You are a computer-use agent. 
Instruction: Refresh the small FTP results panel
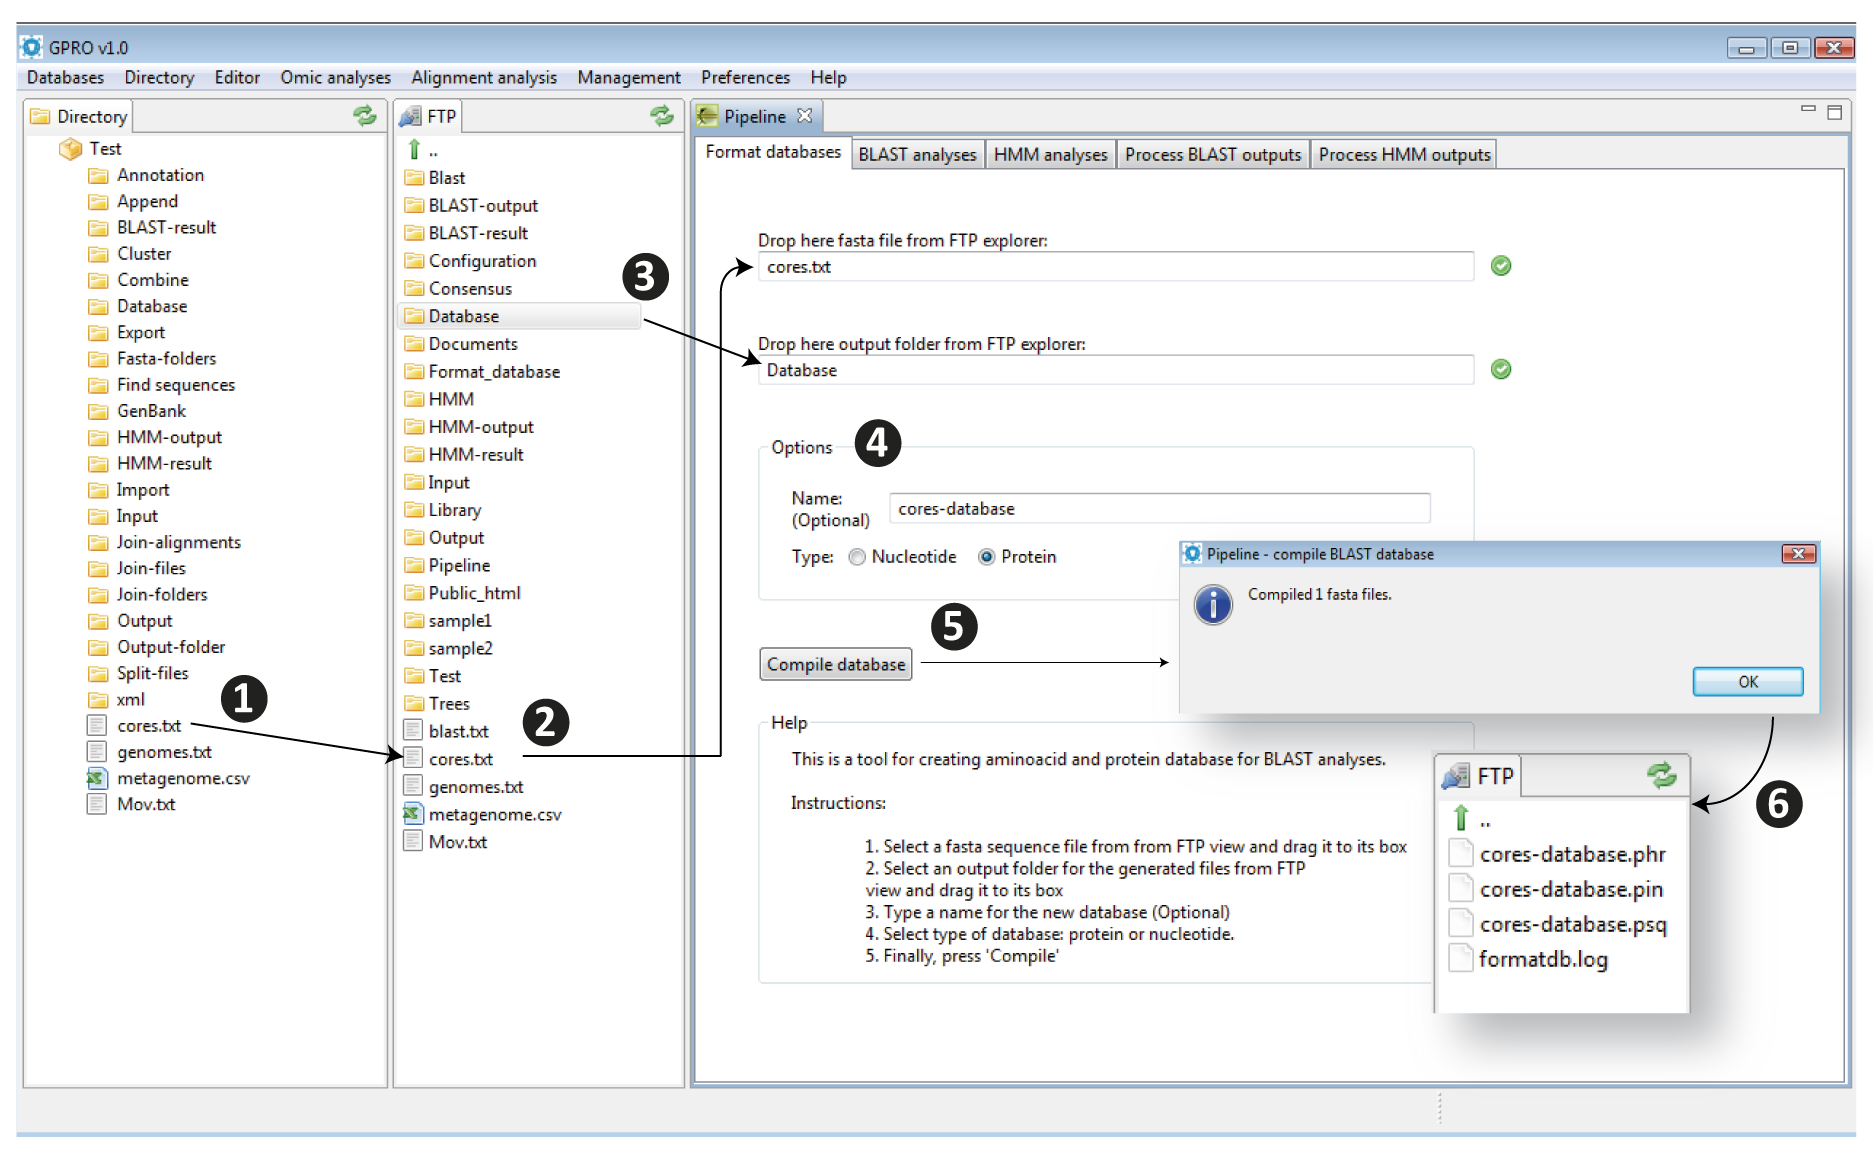pos(1661,775)
